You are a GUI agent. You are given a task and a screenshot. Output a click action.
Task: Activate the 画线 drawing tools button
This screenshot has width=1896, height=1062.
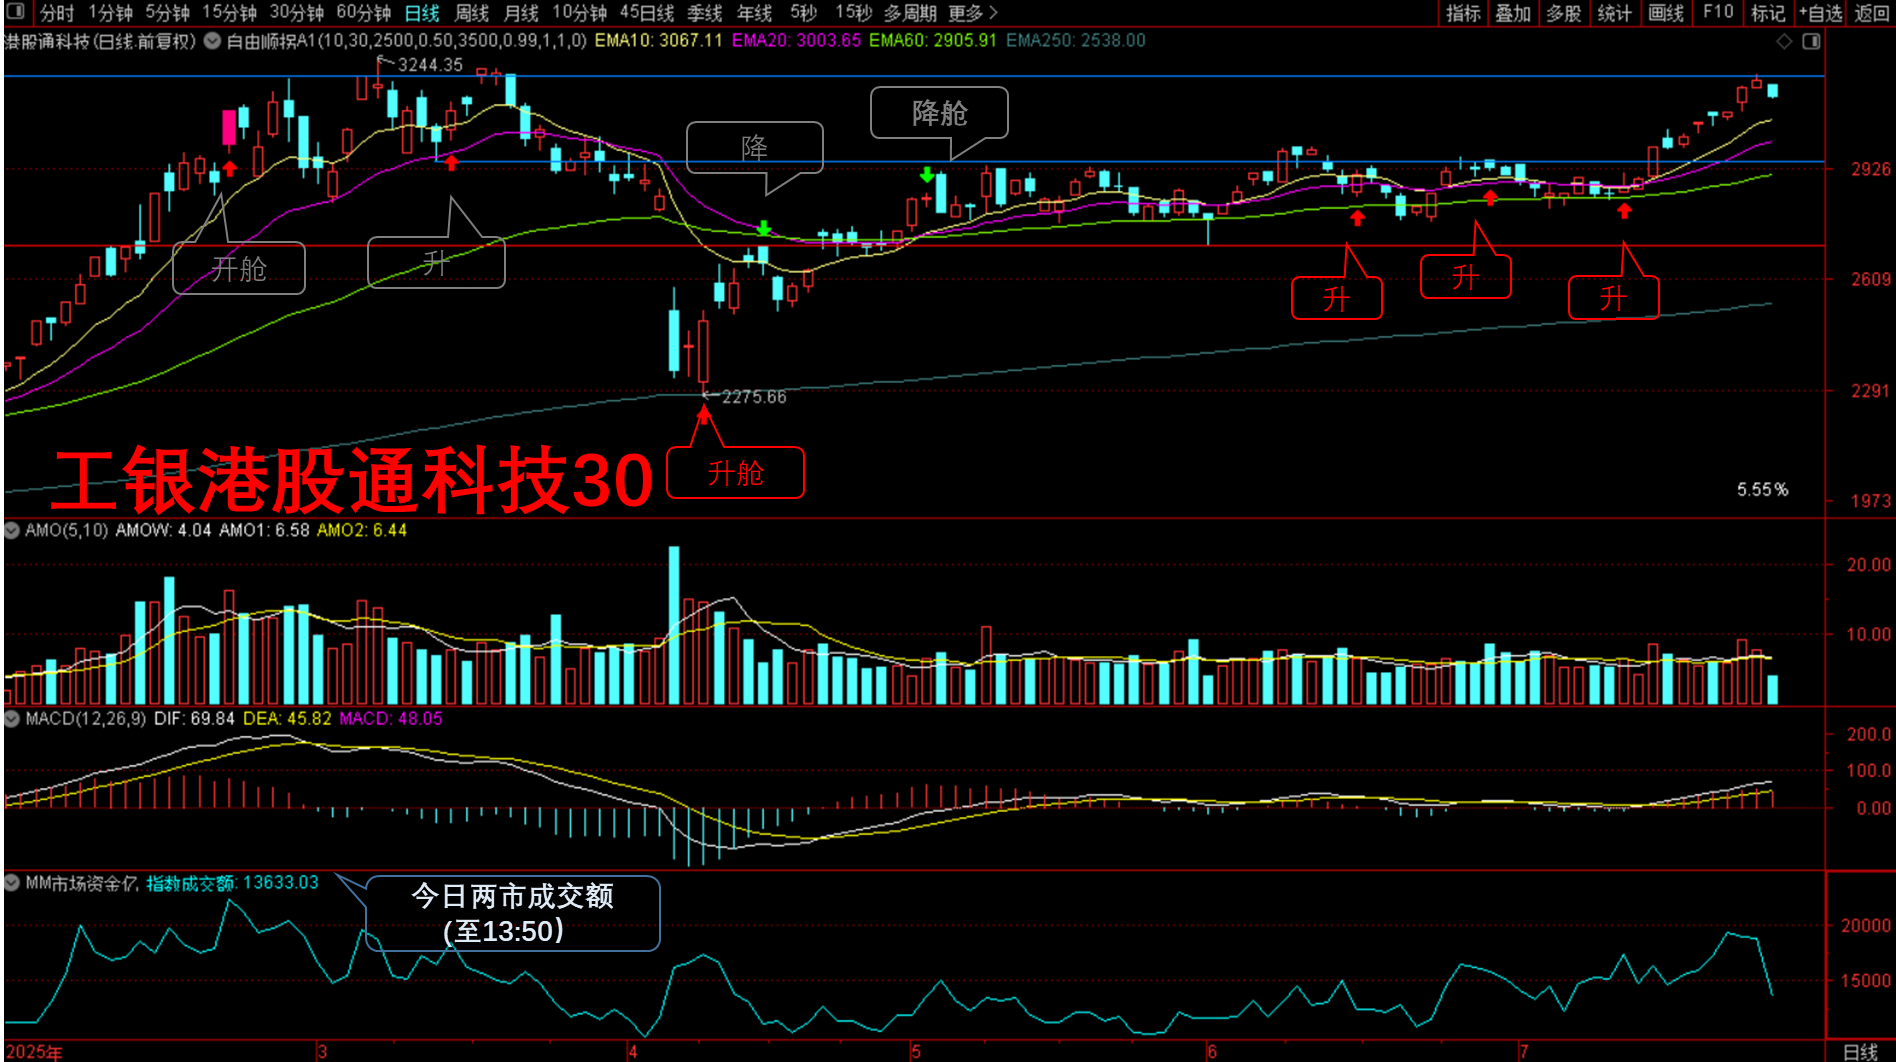1666,13
